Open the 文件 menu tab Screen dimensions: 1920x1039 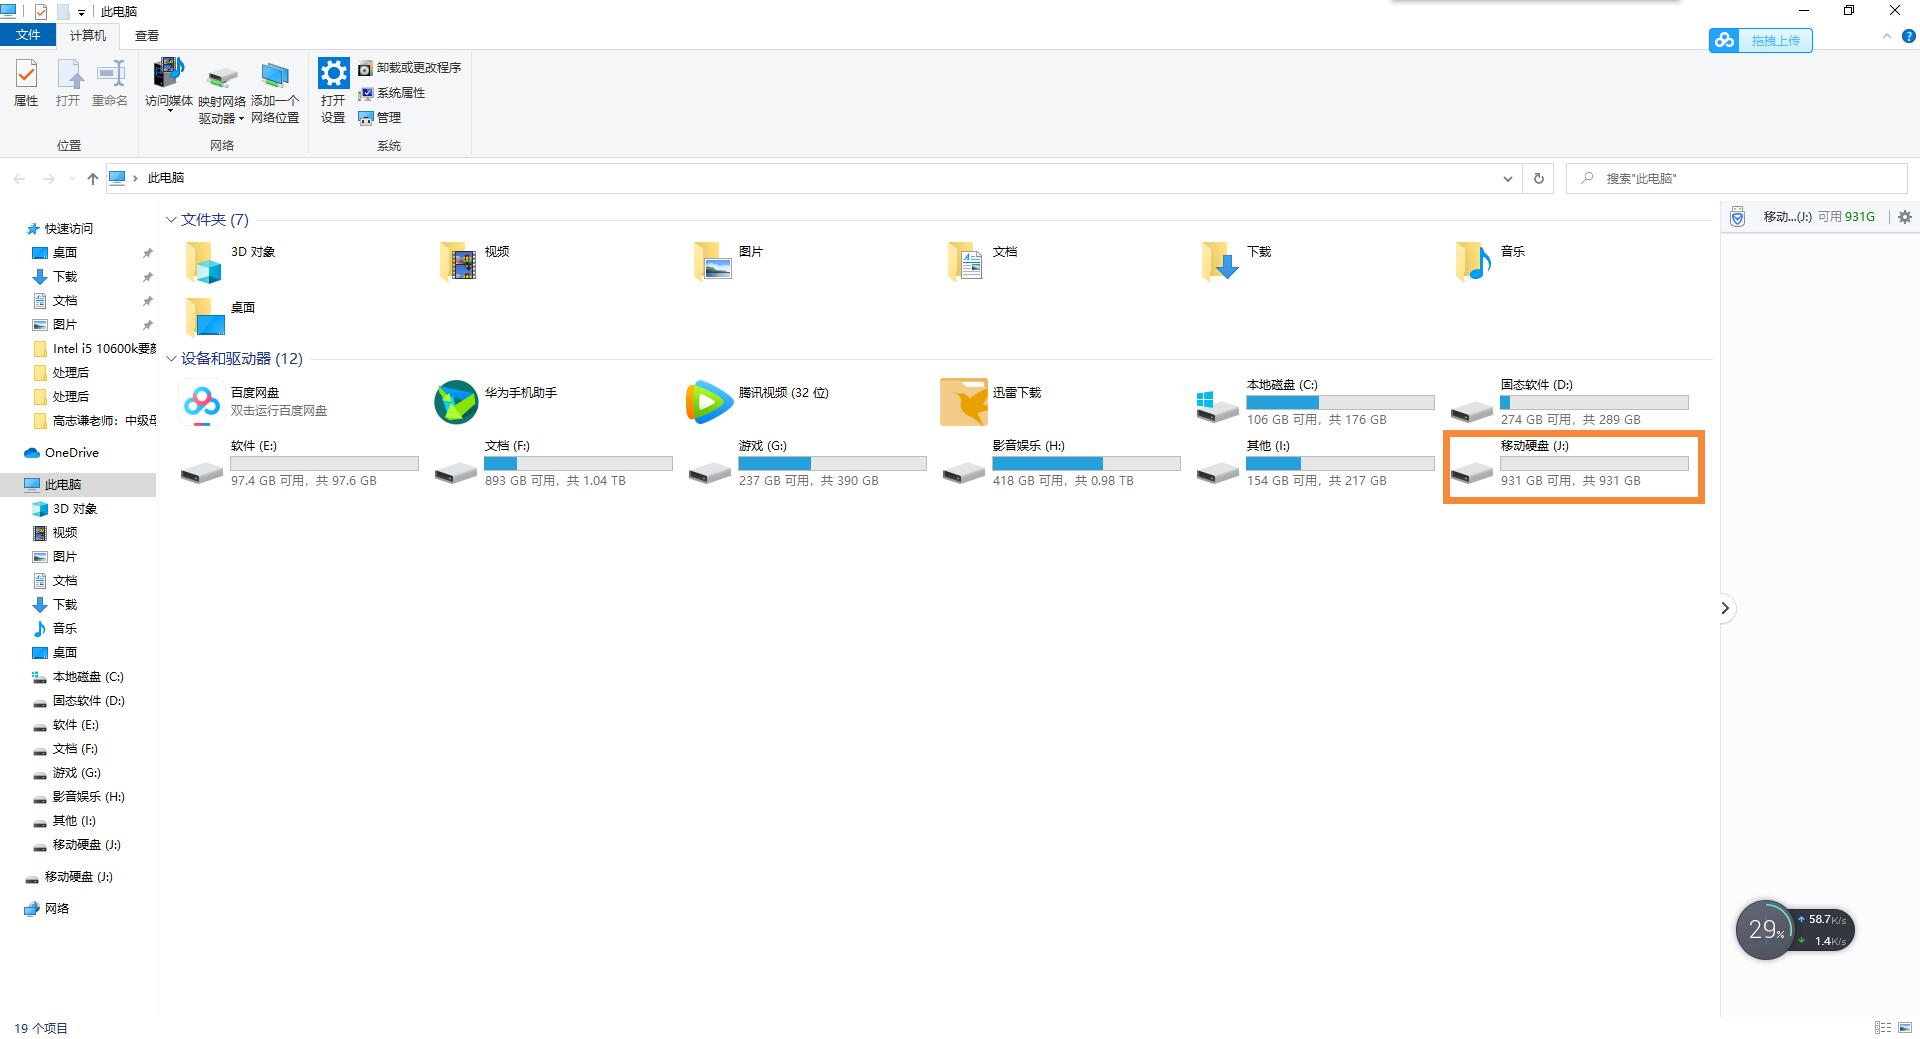coord(28,35)
